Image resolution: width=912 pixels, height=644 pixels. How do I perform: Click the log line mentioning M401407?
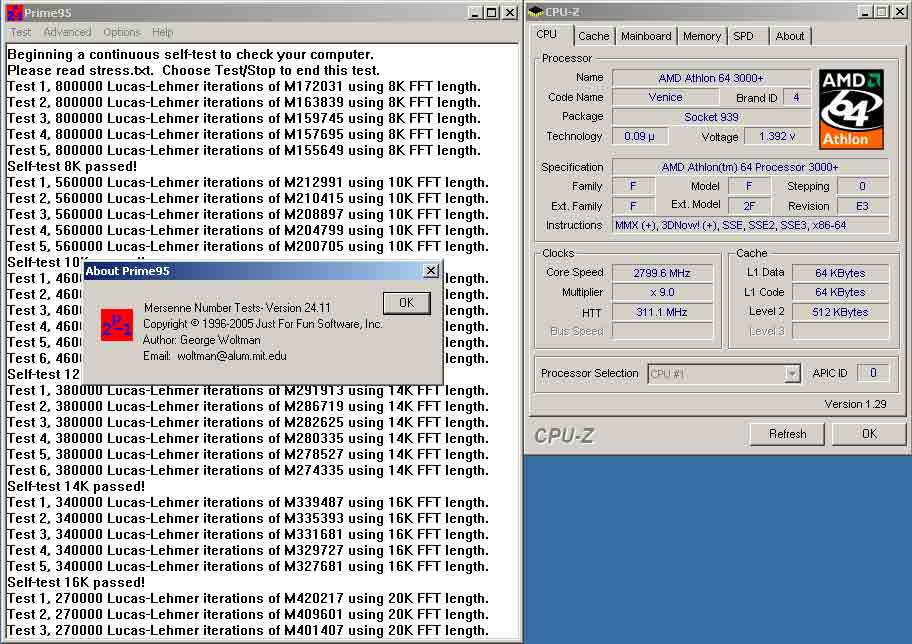(x=248, y=631)
